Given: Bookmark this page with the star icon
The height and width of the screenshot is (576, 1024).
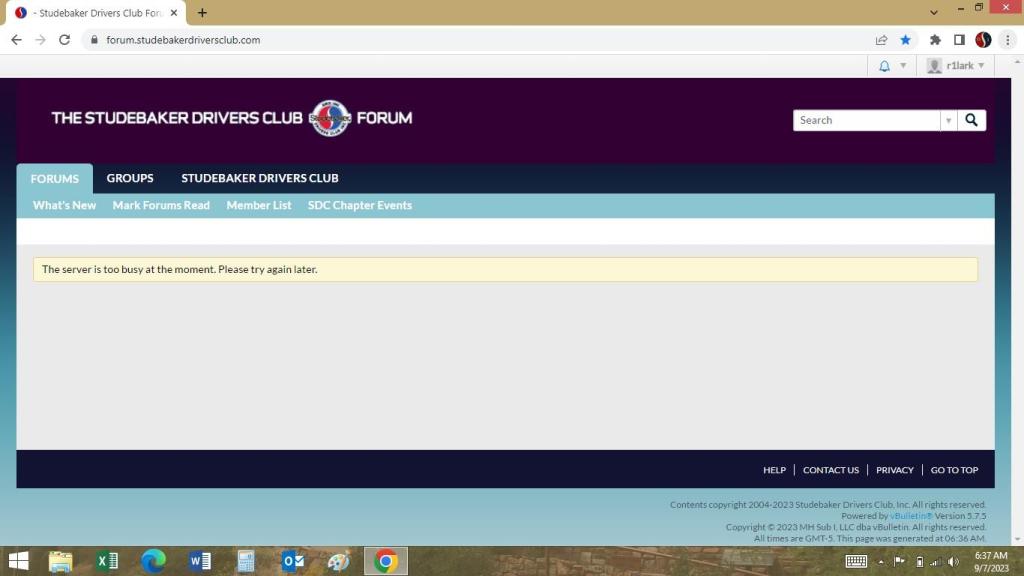Looking at the screenshot, I should coord(905,40).
